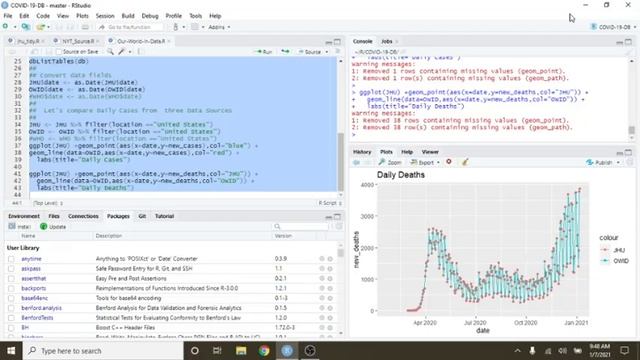Viewport: 640px width, 360px height.
Task: Minimize the console pane
Action: (620, 42)
